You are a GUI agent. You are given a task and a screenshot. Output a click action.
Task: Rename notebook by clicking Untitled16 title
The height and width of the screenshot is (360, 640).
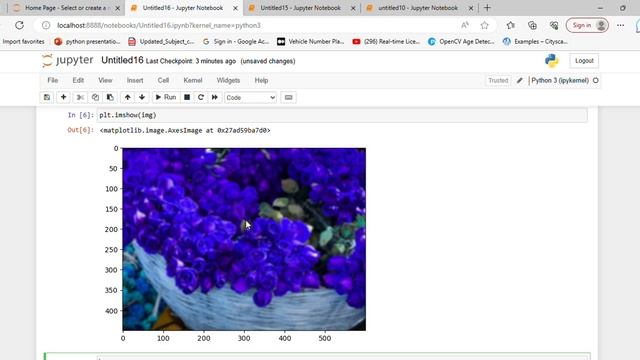[122, 60]
